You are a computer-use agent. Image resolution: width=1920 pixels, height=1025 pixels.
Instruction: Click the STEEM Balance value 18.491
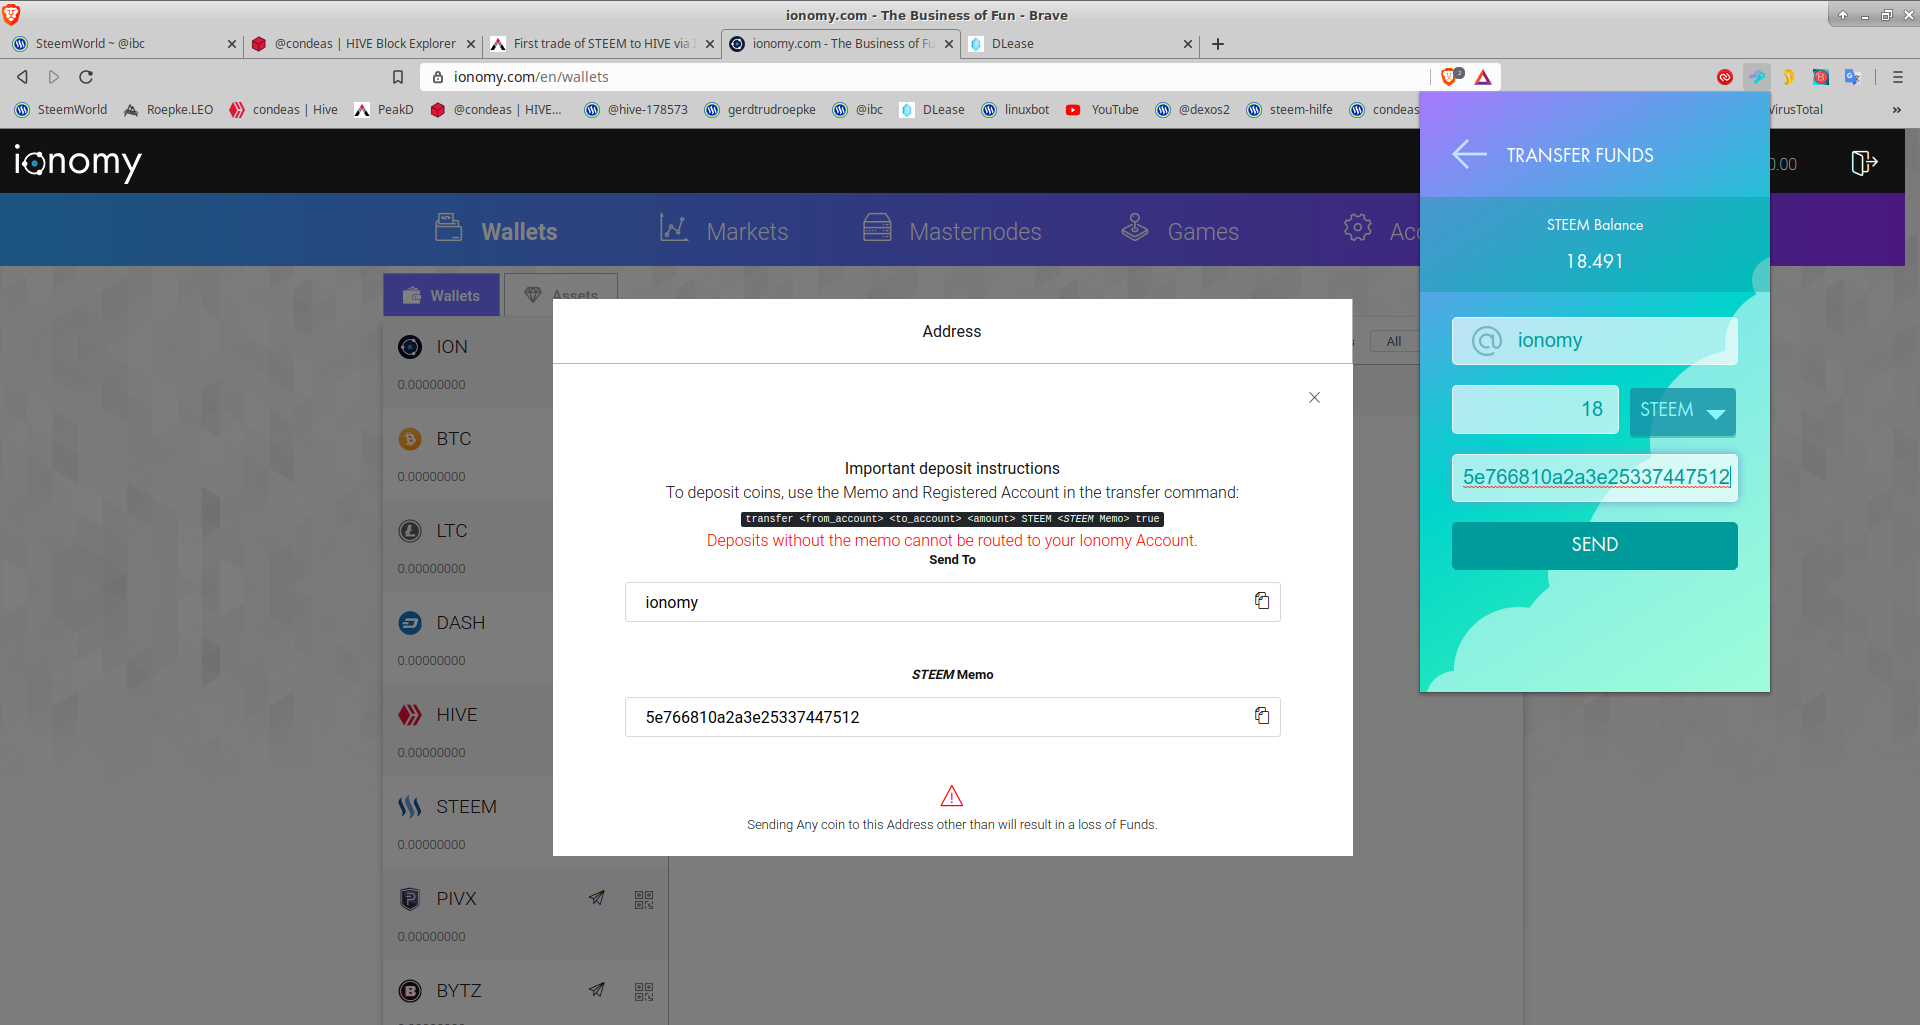[1594, 261]
